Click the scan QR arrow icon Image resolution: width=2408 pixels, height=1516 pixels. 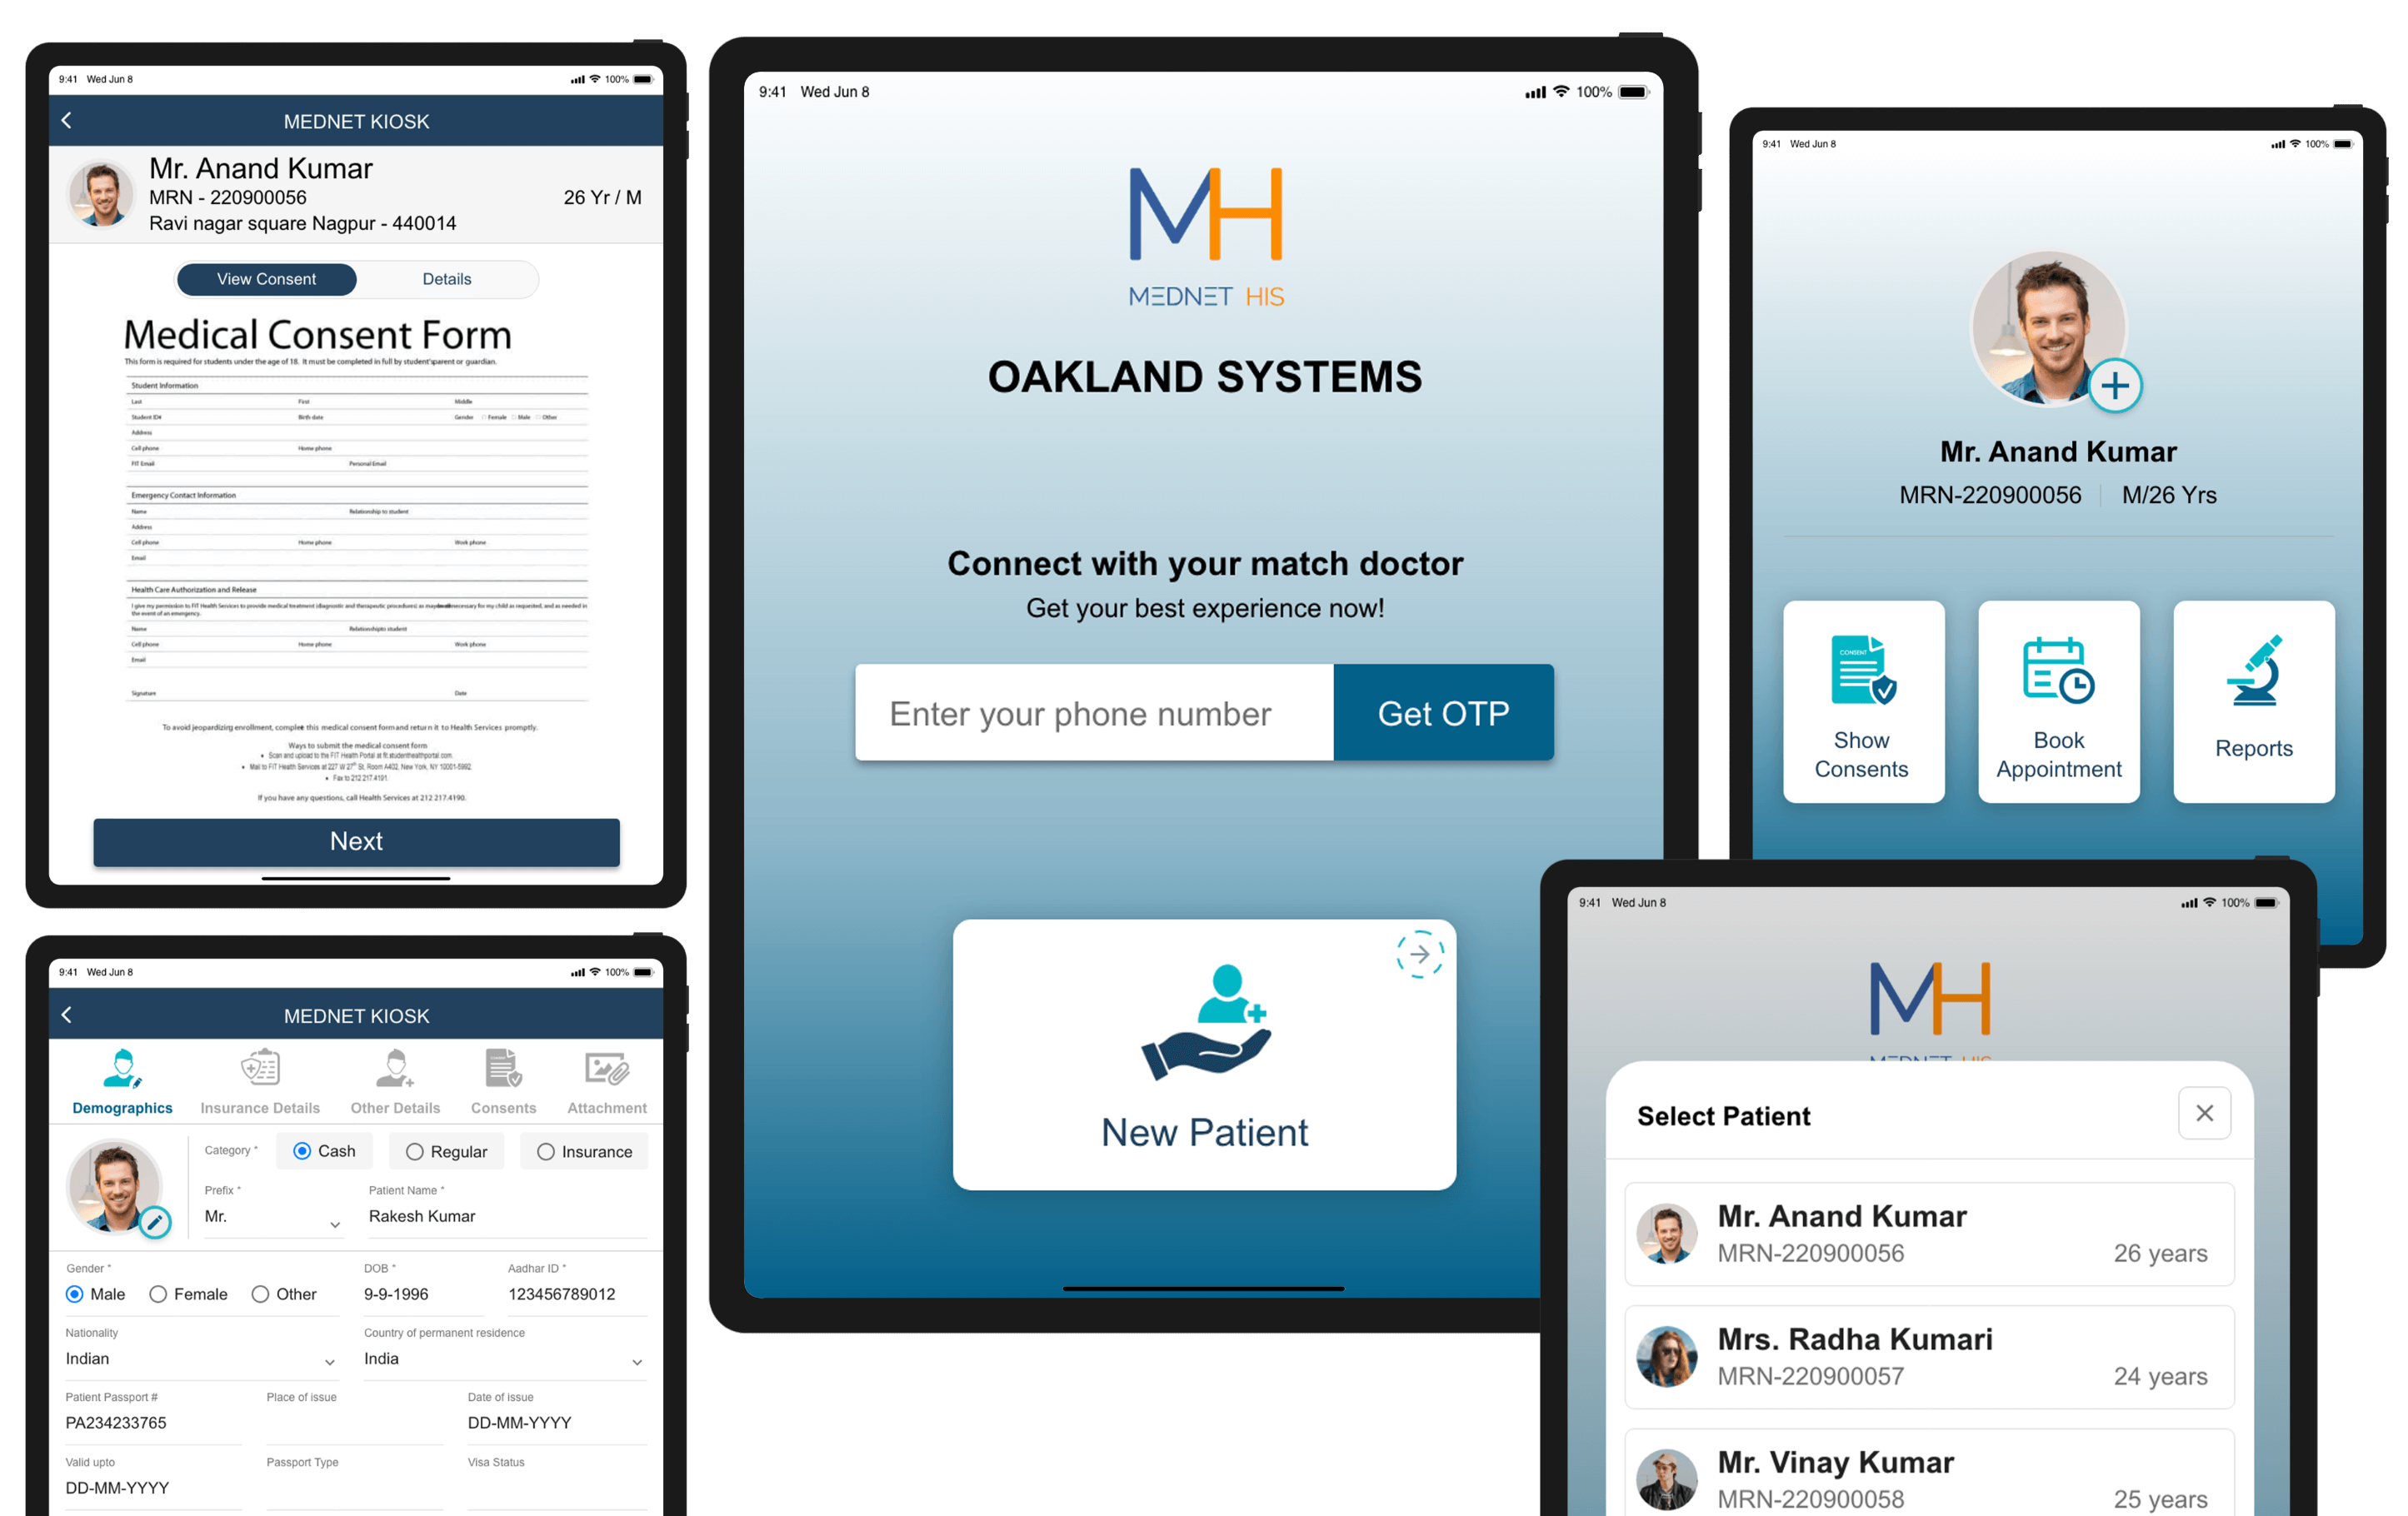(1421, 955)
